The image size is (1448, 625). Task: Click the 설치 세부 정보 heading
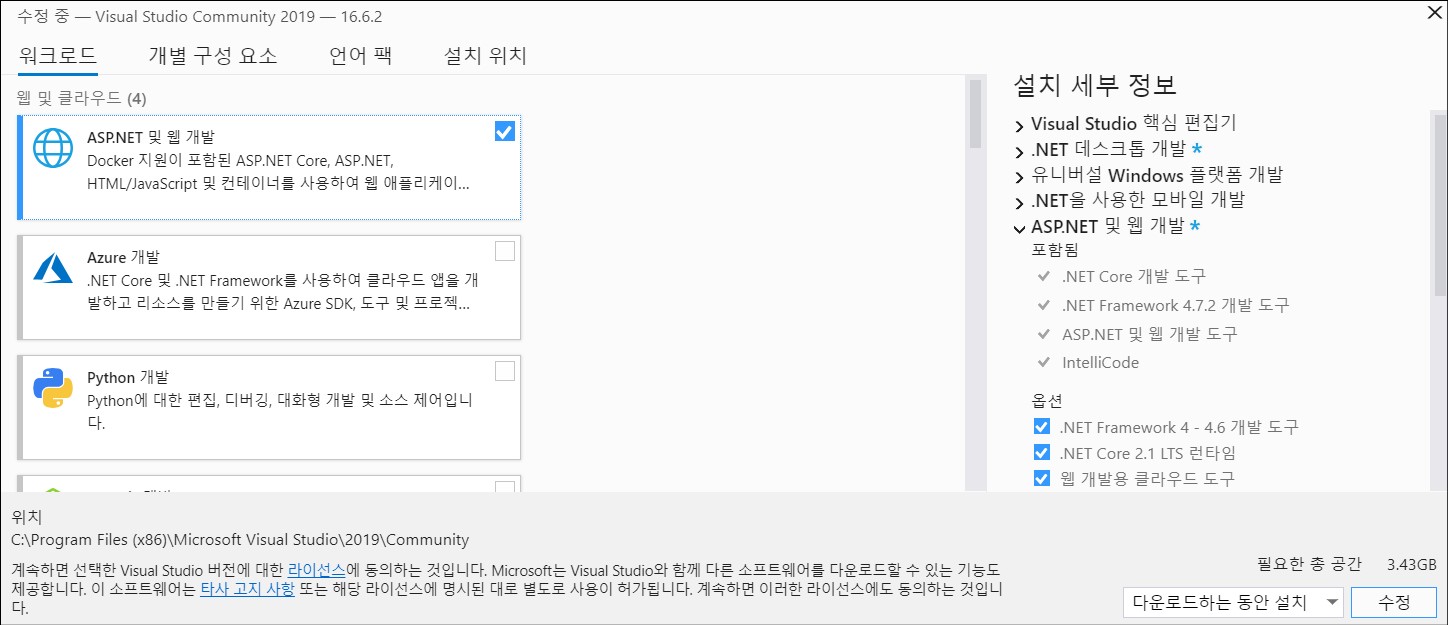coord(1095,85)
